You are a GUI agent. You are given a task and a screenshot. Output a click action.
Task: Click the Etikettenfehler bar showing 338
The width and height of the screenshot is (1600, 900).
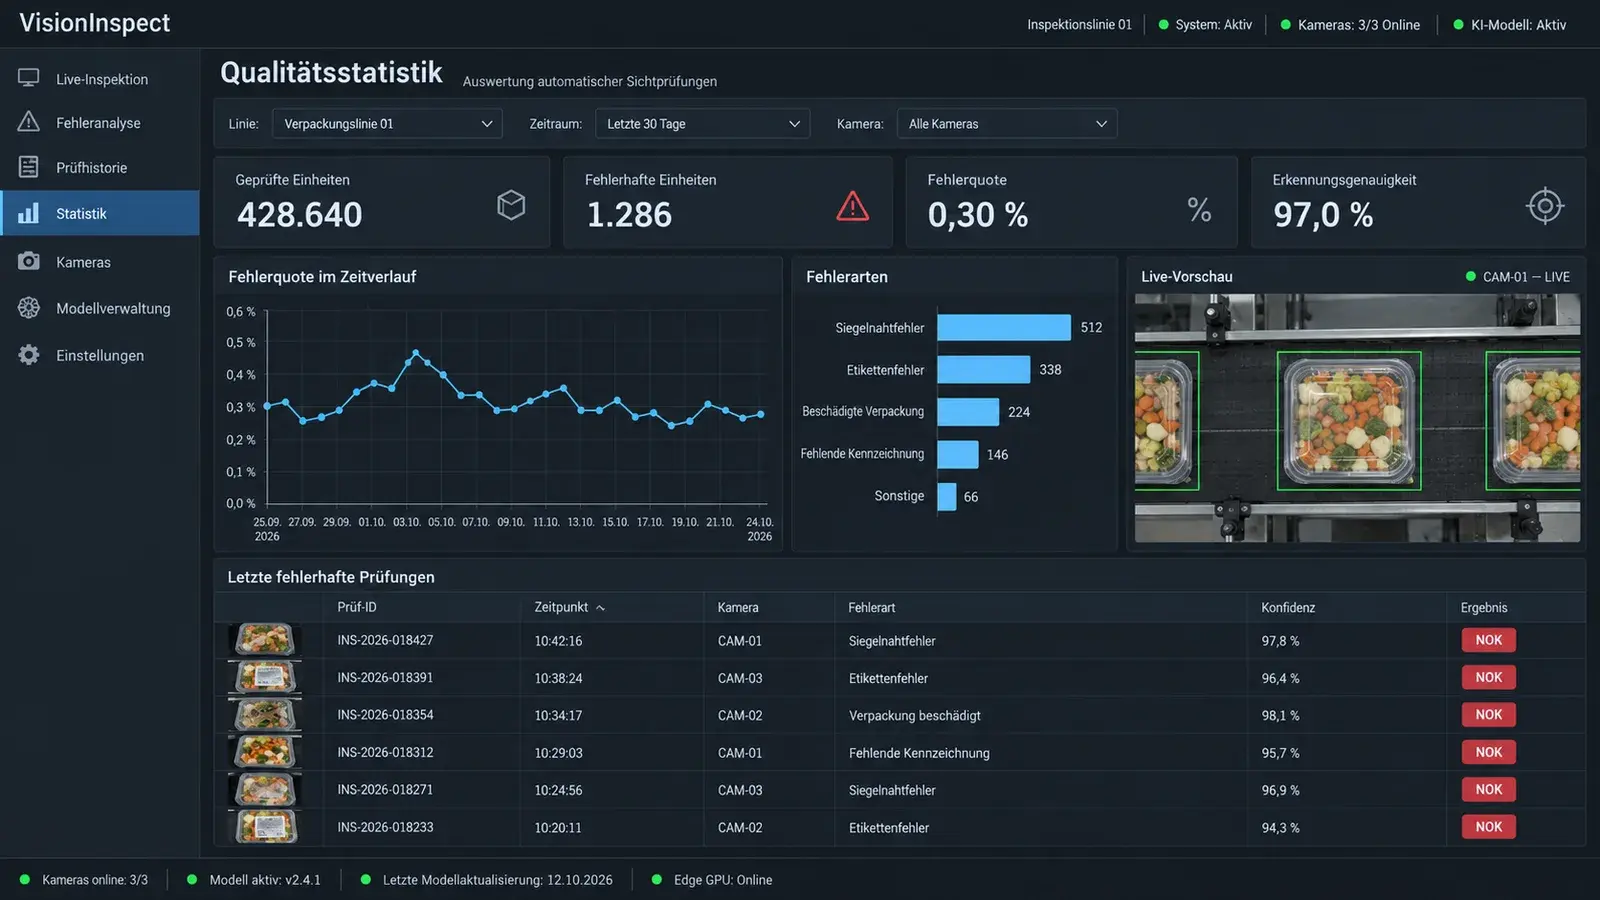coord(983,369)
